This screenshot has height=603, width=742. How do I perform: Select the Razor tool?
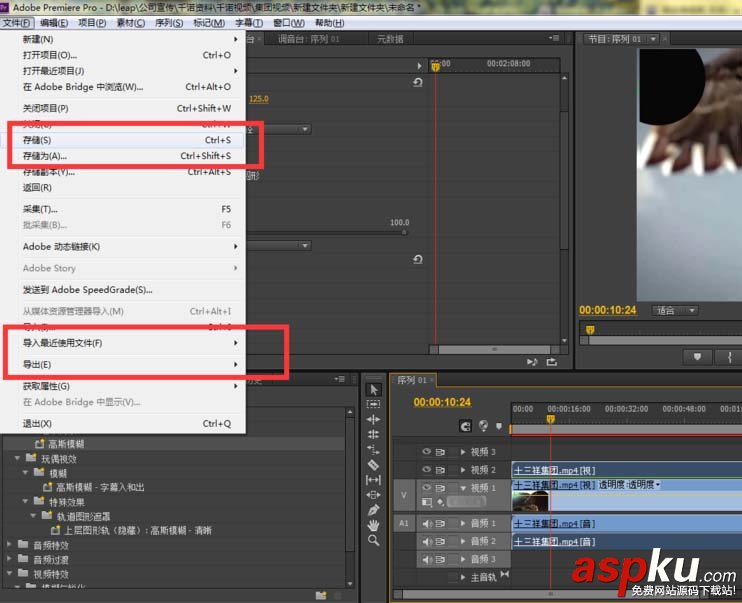[x=373, y=465]
